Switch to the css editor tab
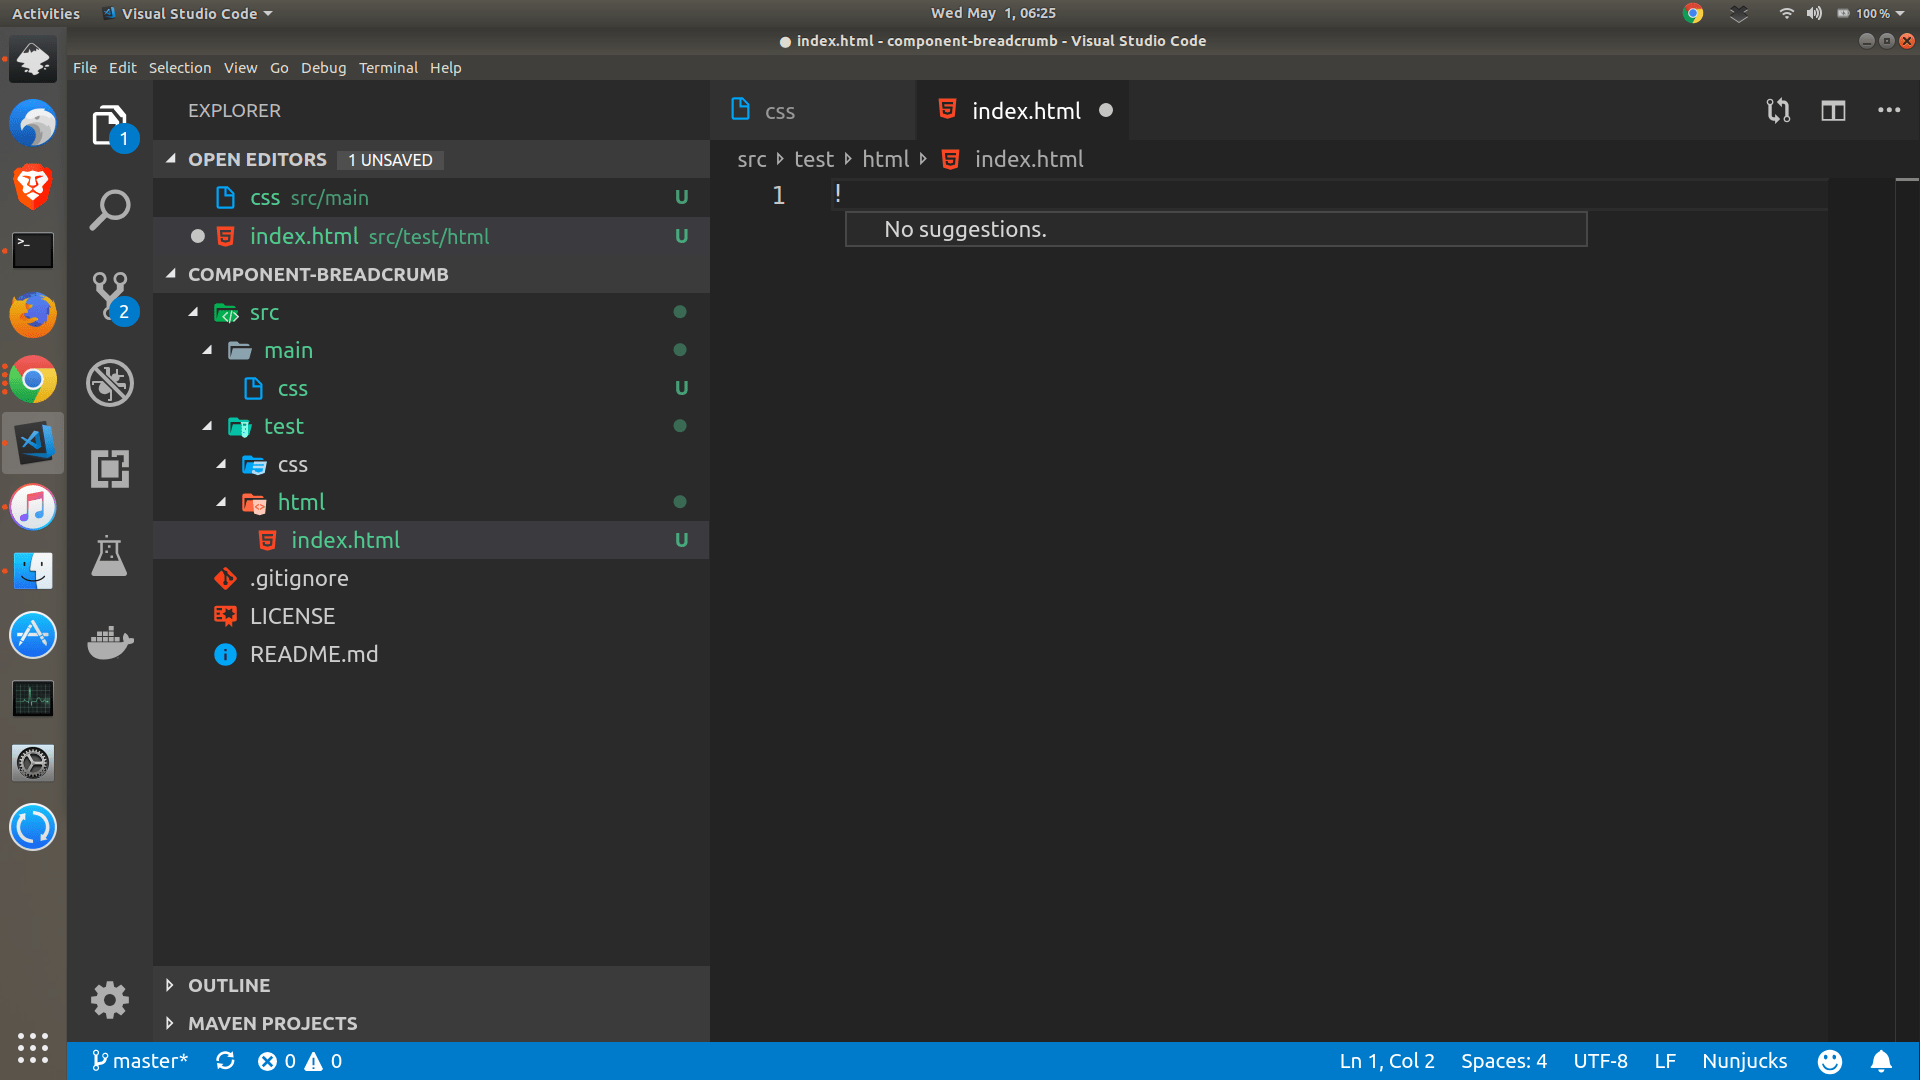1920x1080 pixels. pos(779,111)
